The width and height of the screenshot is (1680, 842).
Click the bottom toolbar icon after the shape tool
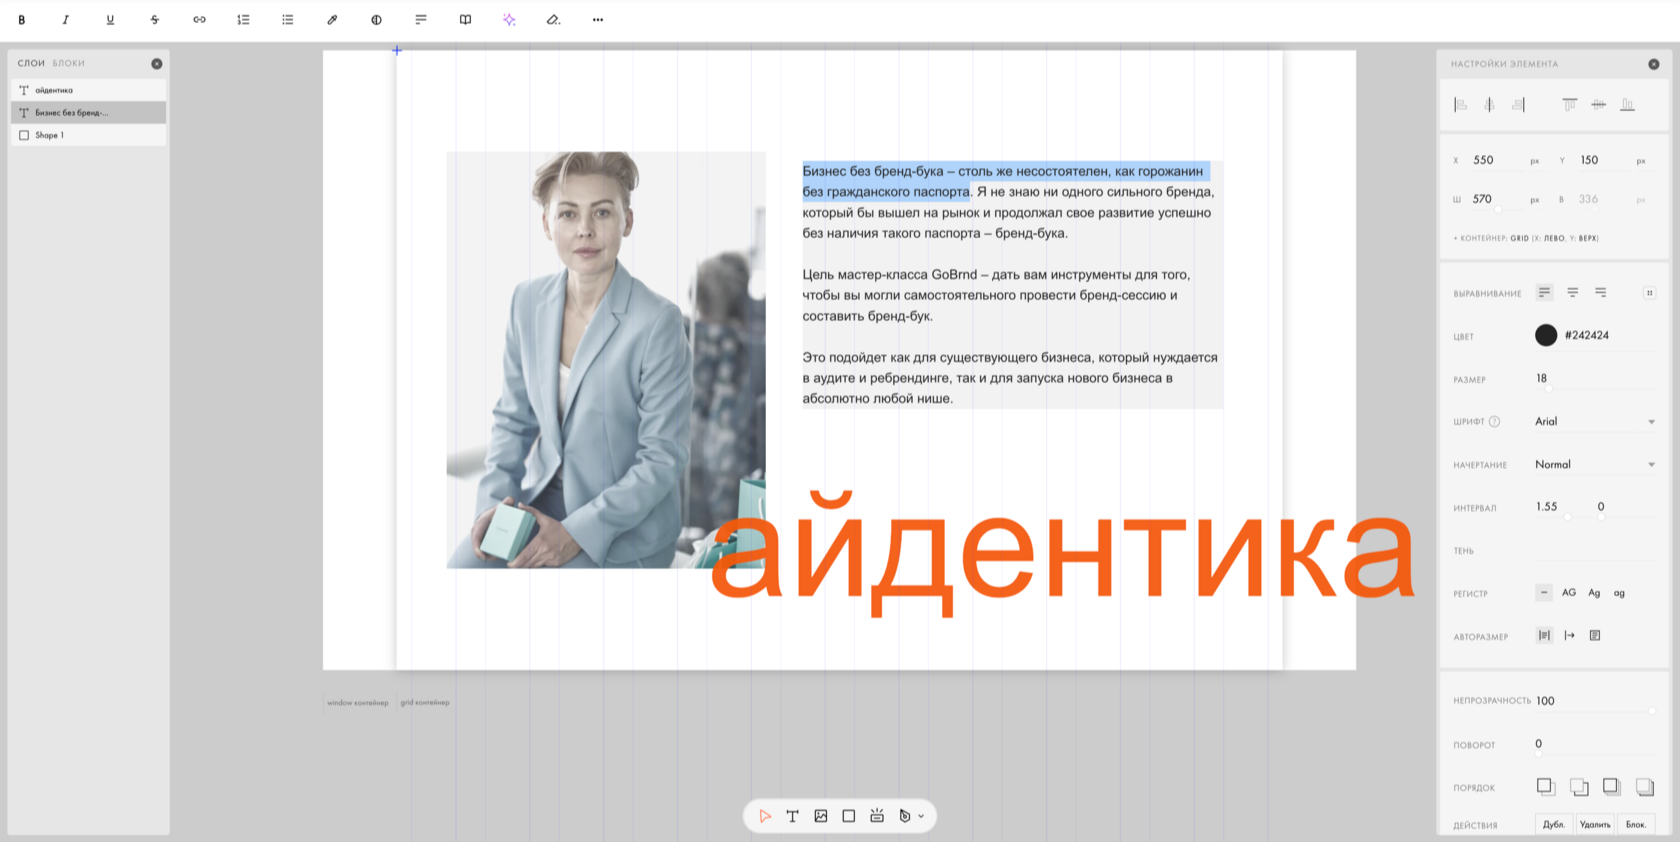(x=877, y=816)
